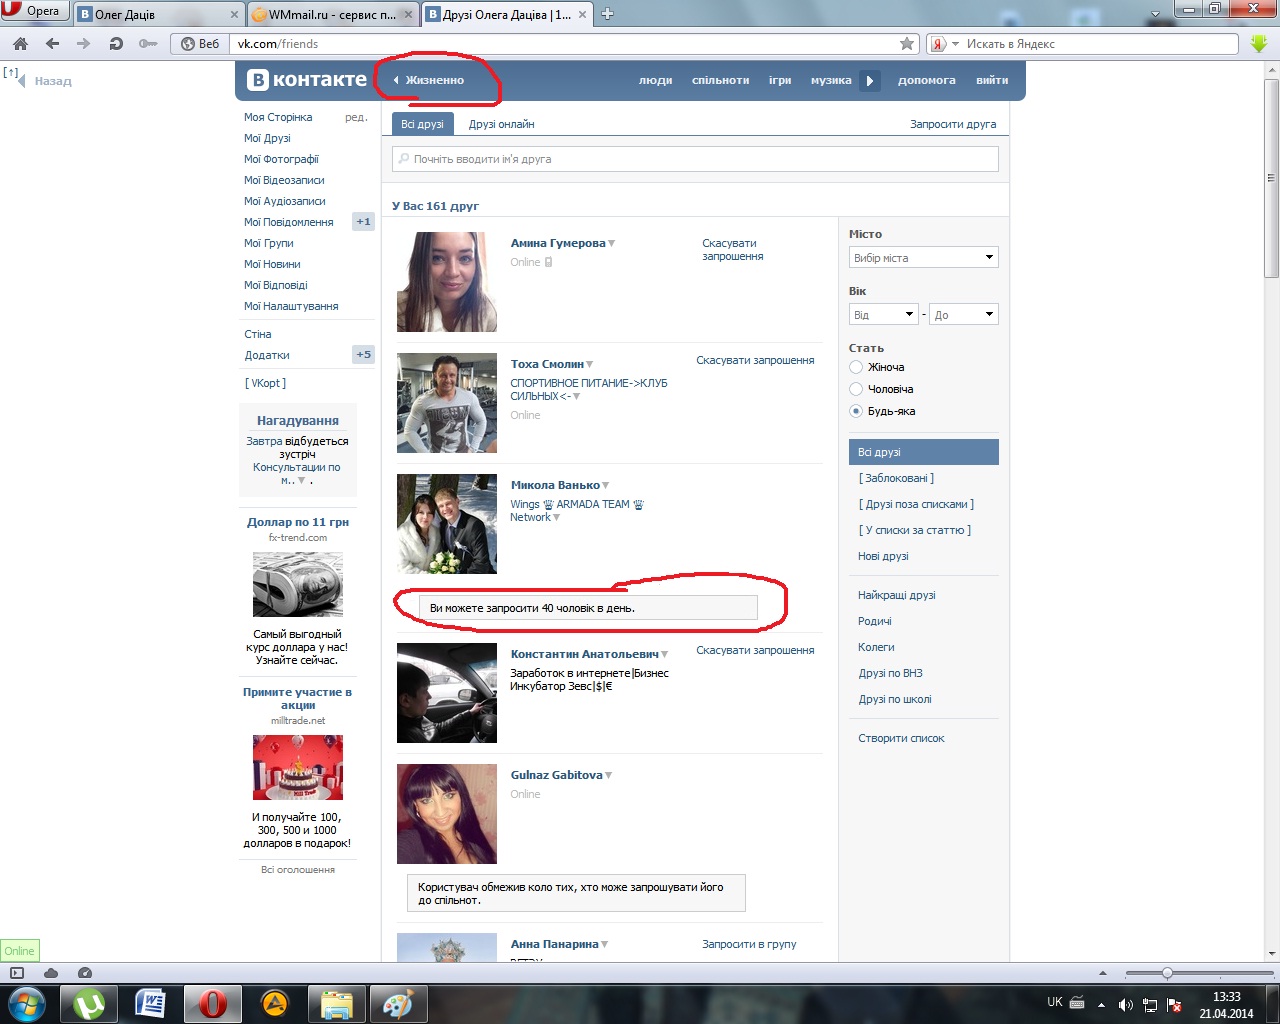
Task: Click the VKontakte logo
Action: (307, 80)
